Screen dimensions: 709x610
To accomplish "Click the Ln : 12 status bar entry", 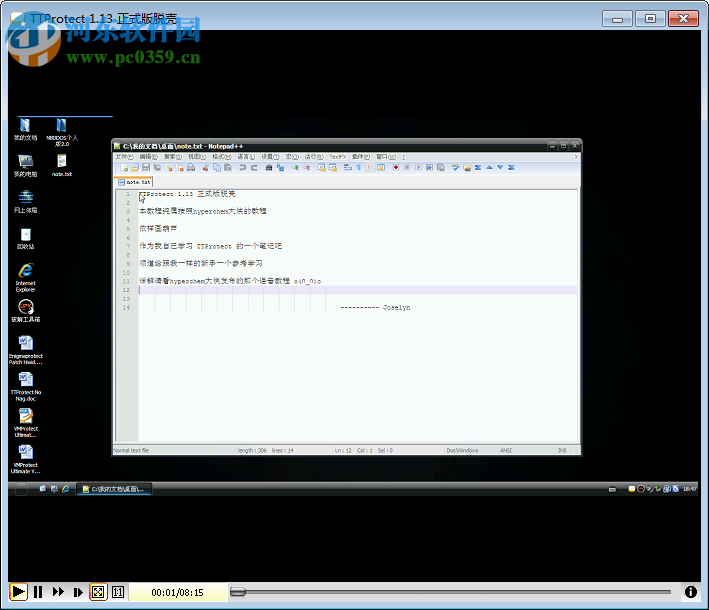I will (343, 450).
